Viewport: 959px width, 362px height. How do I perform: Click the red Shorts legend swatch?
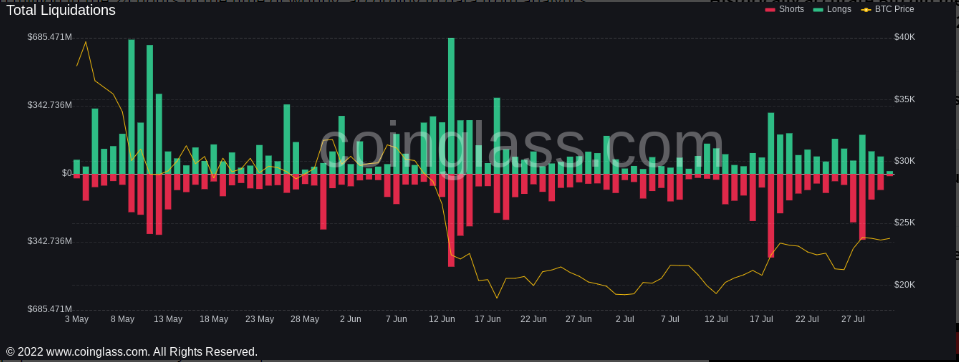click(771, 9)
